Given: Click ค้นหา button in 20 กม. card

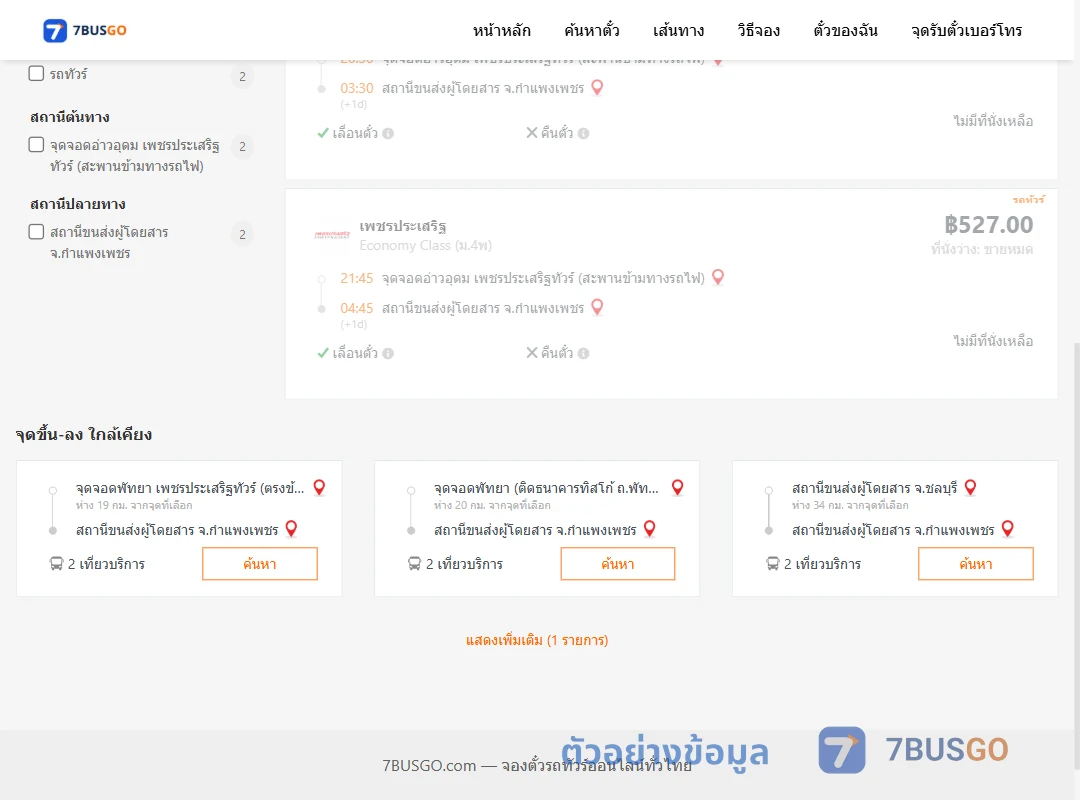Looking at the screenshot, I should tap(618, 564).
